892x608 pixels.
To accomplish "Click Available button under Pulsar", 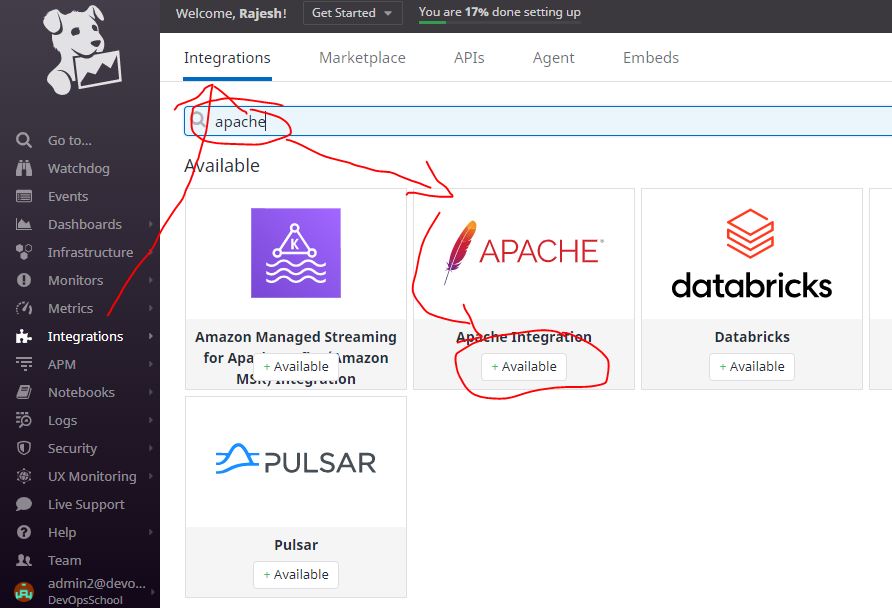I will [296, 575].
